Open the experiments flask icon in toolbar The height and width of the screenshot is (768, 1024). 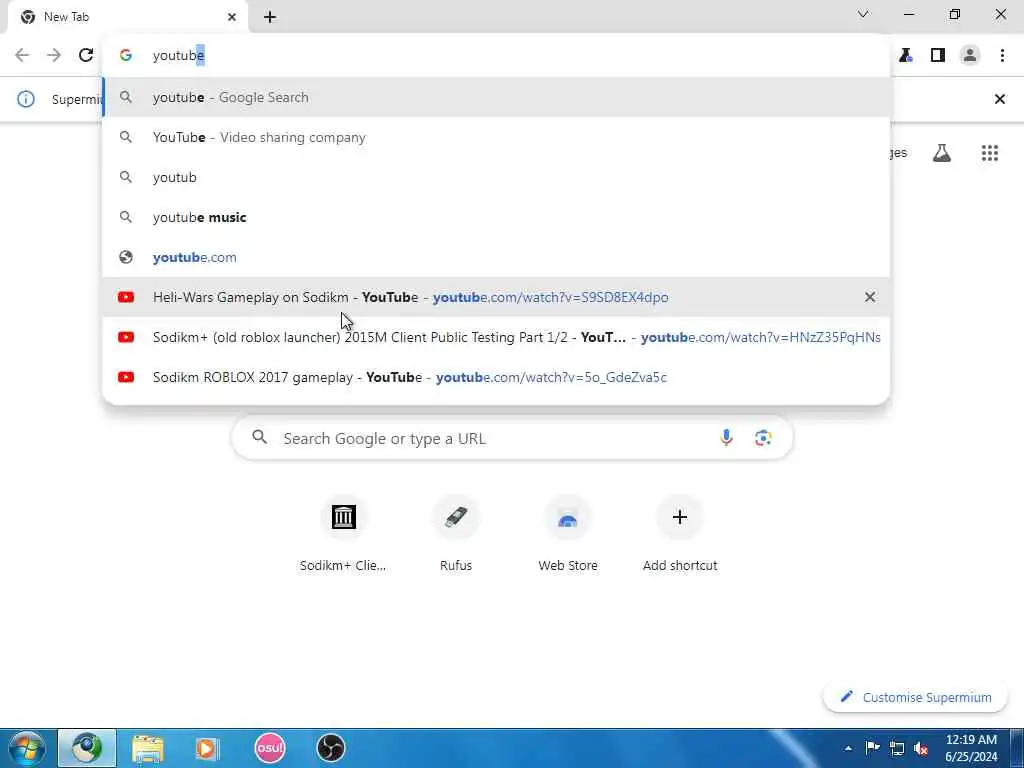pyautogui.click(x=905, y=56)
